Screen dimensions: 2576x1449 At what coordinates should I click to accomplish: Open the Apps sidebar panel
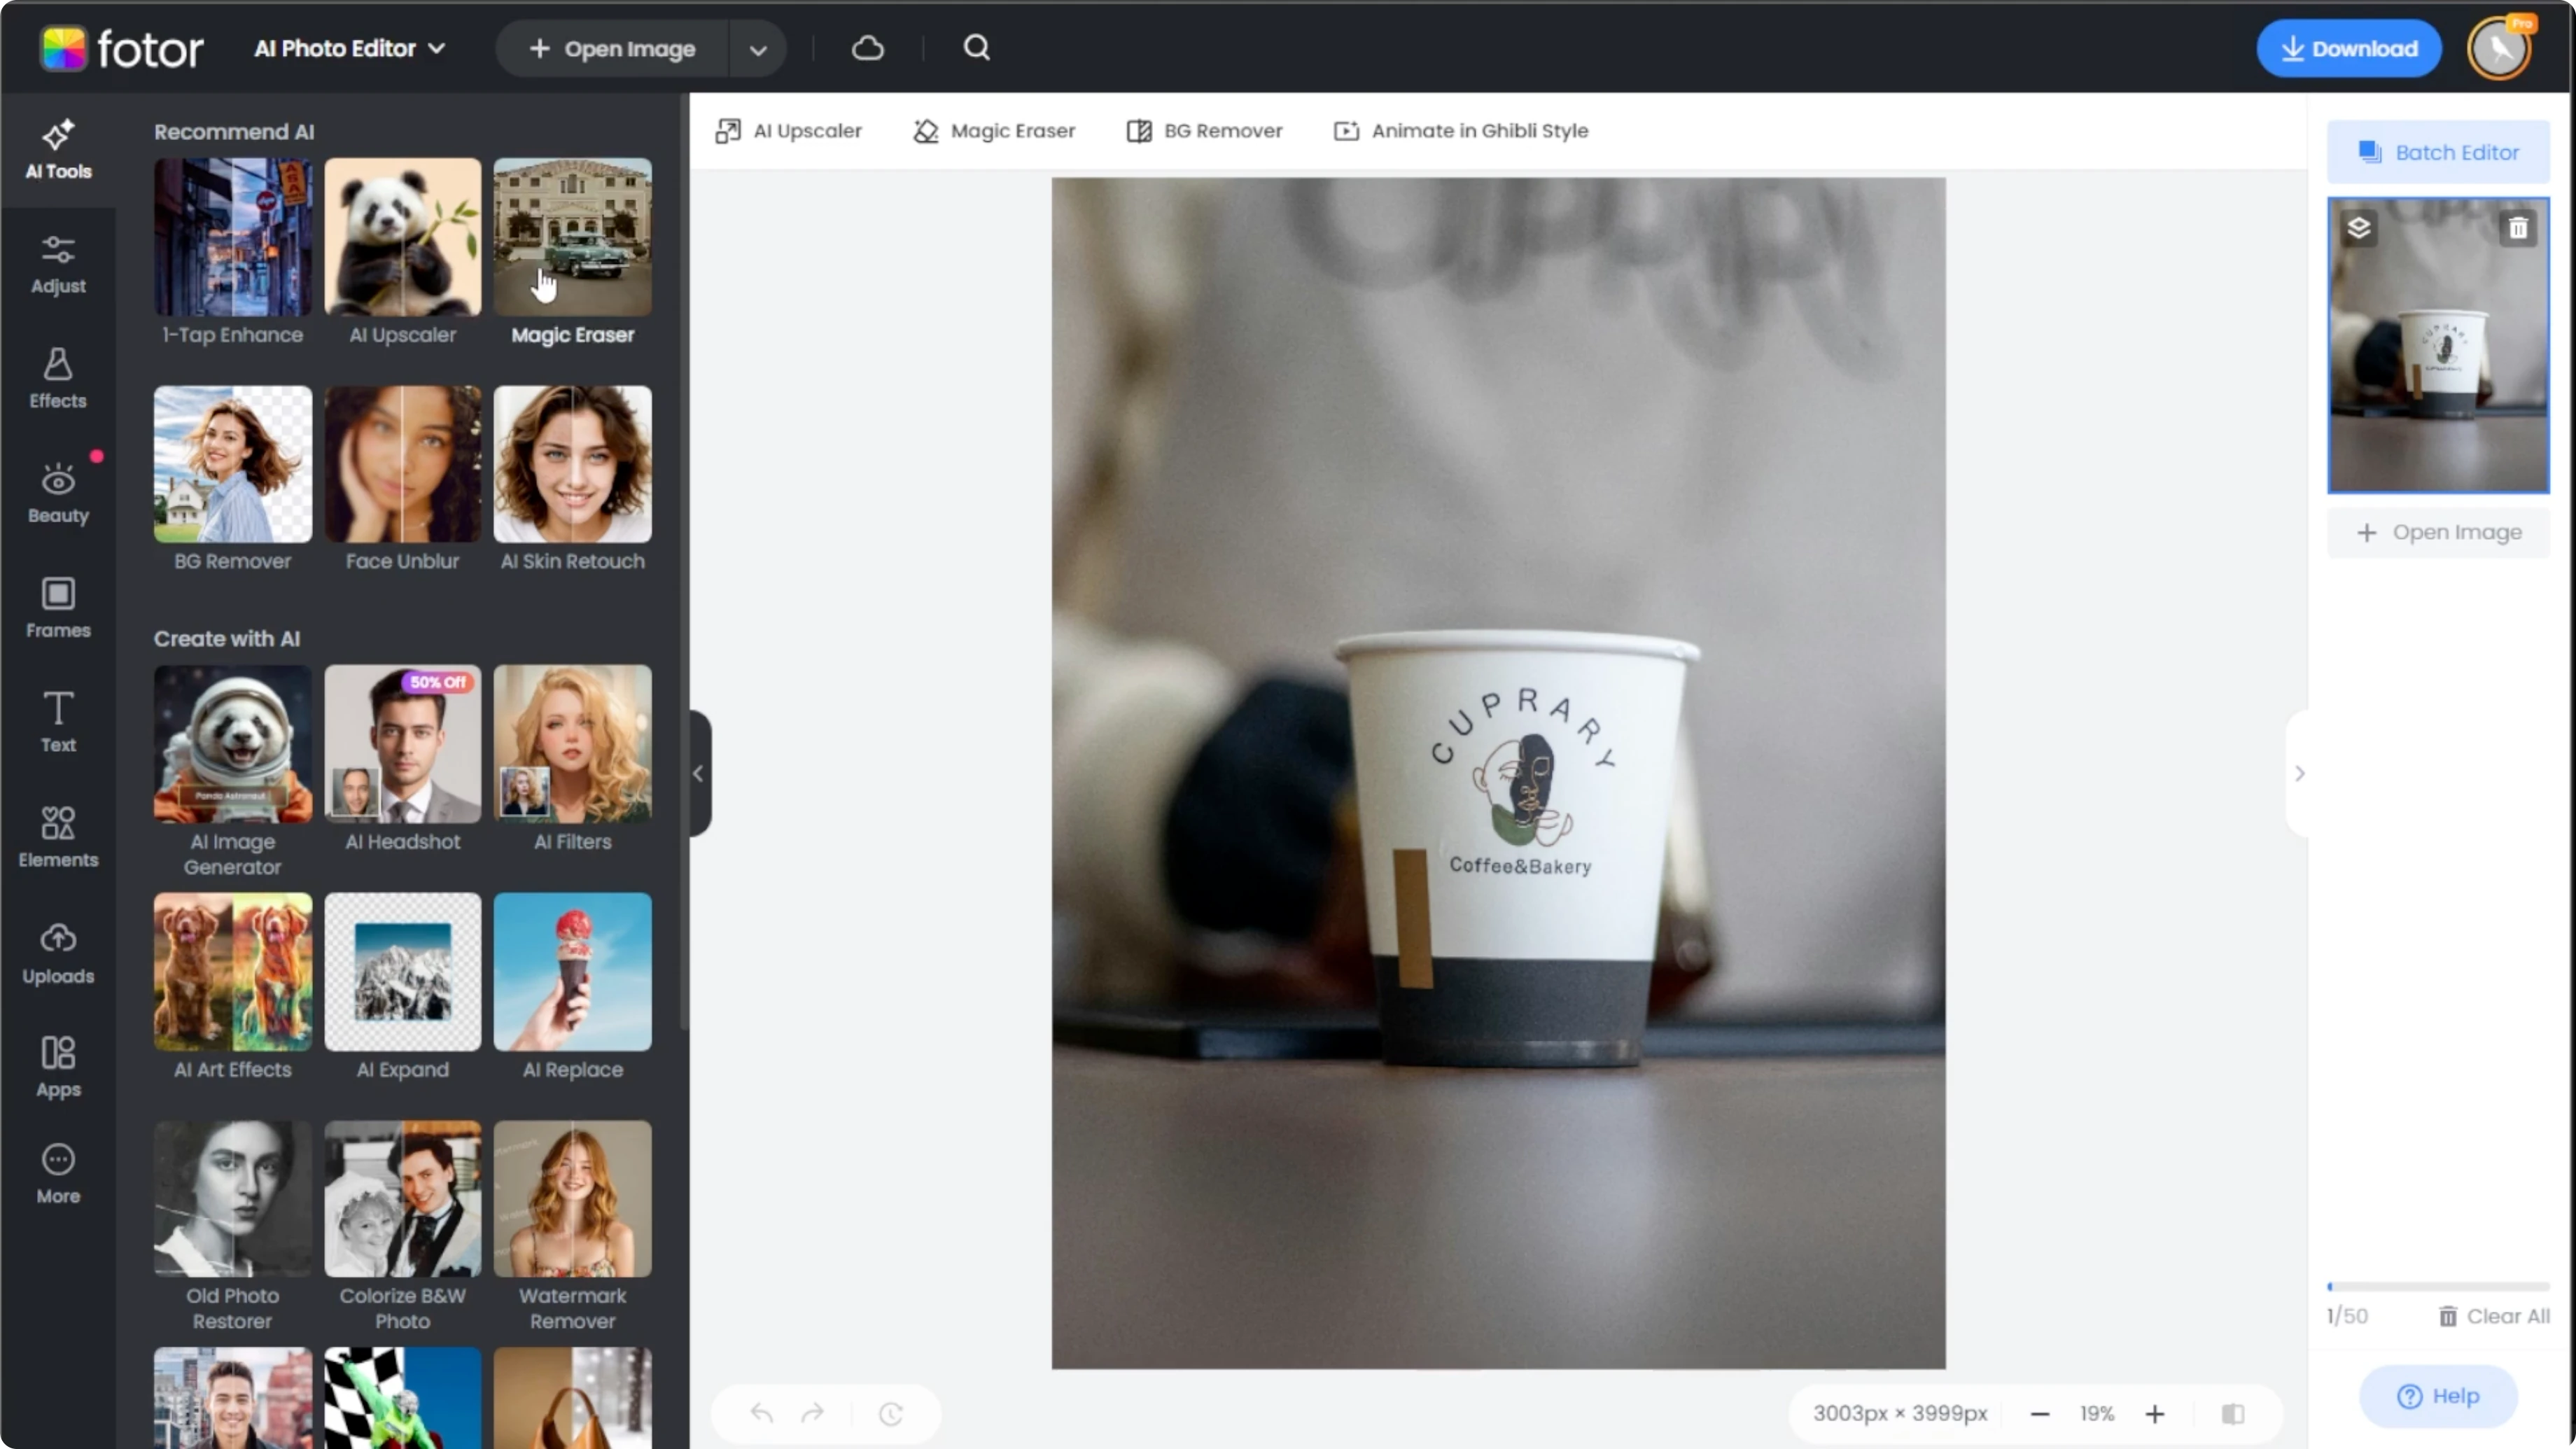coord(58,1068)
